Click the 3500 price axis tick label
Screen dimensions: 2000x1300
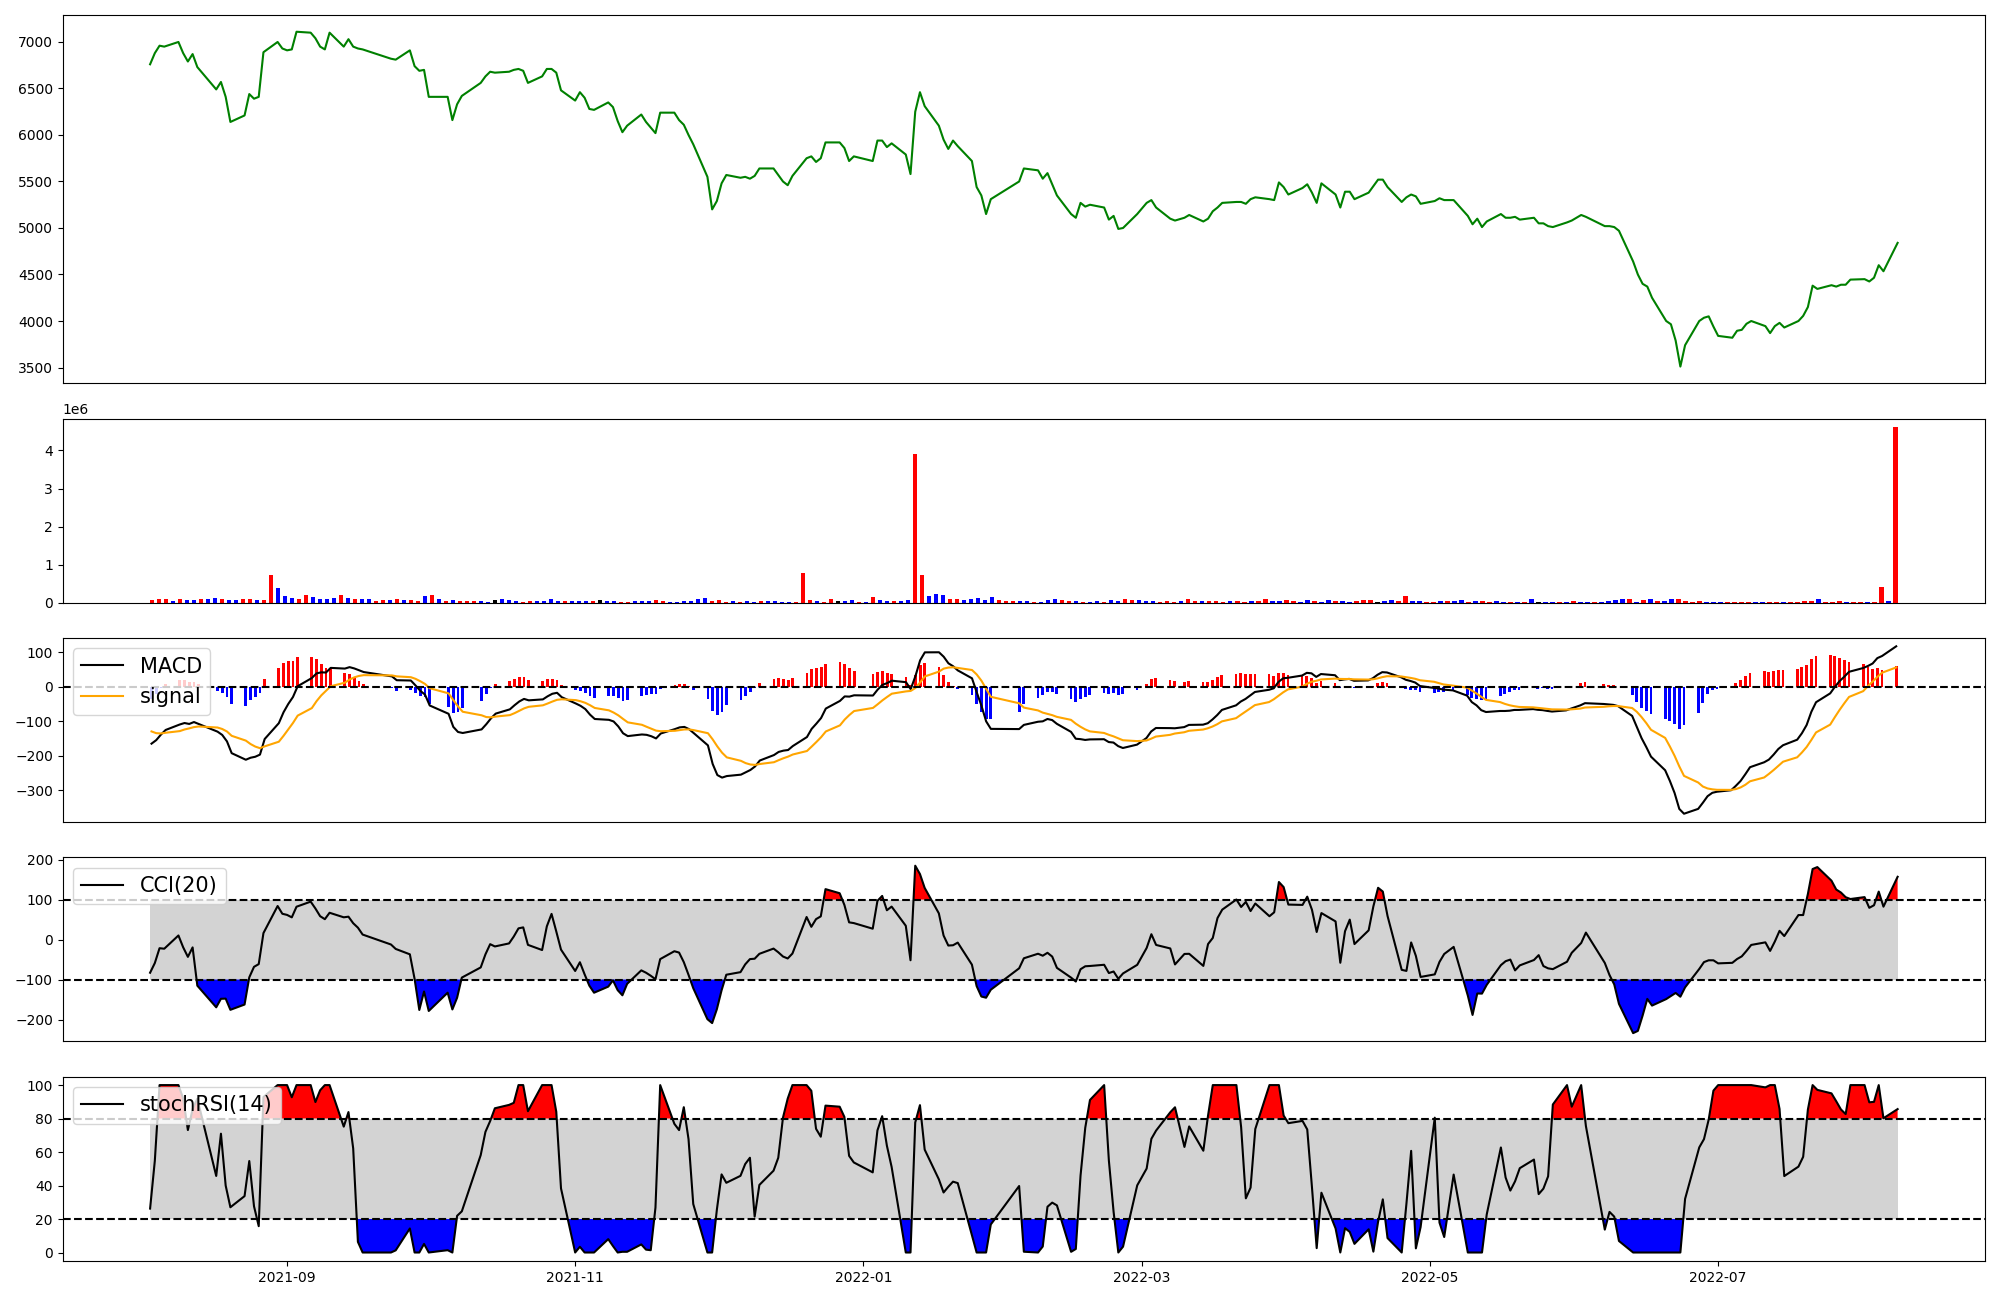(35, 368)
